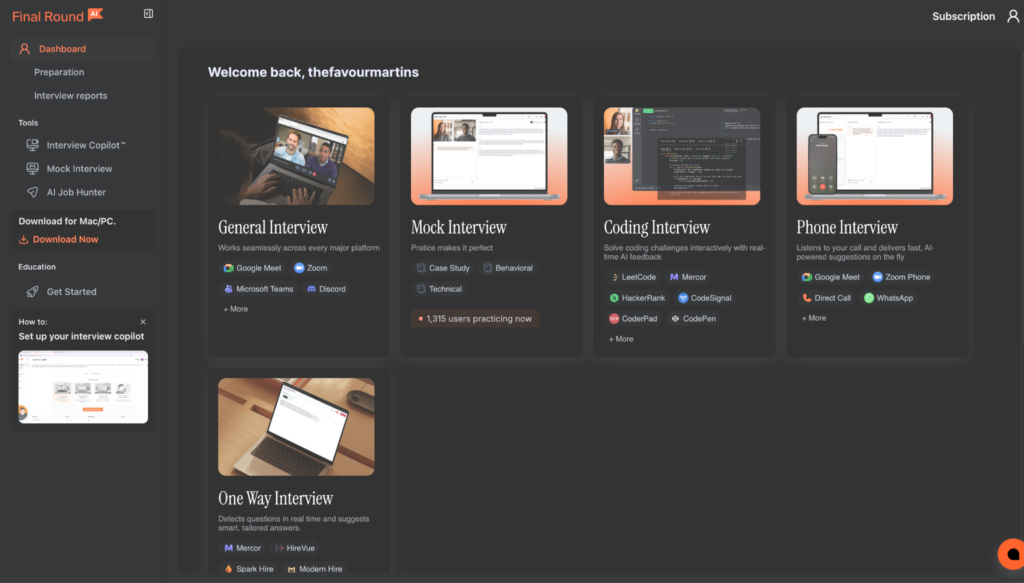
Task: Click the One Way Interview laptop image
Action: click(296, 427)
